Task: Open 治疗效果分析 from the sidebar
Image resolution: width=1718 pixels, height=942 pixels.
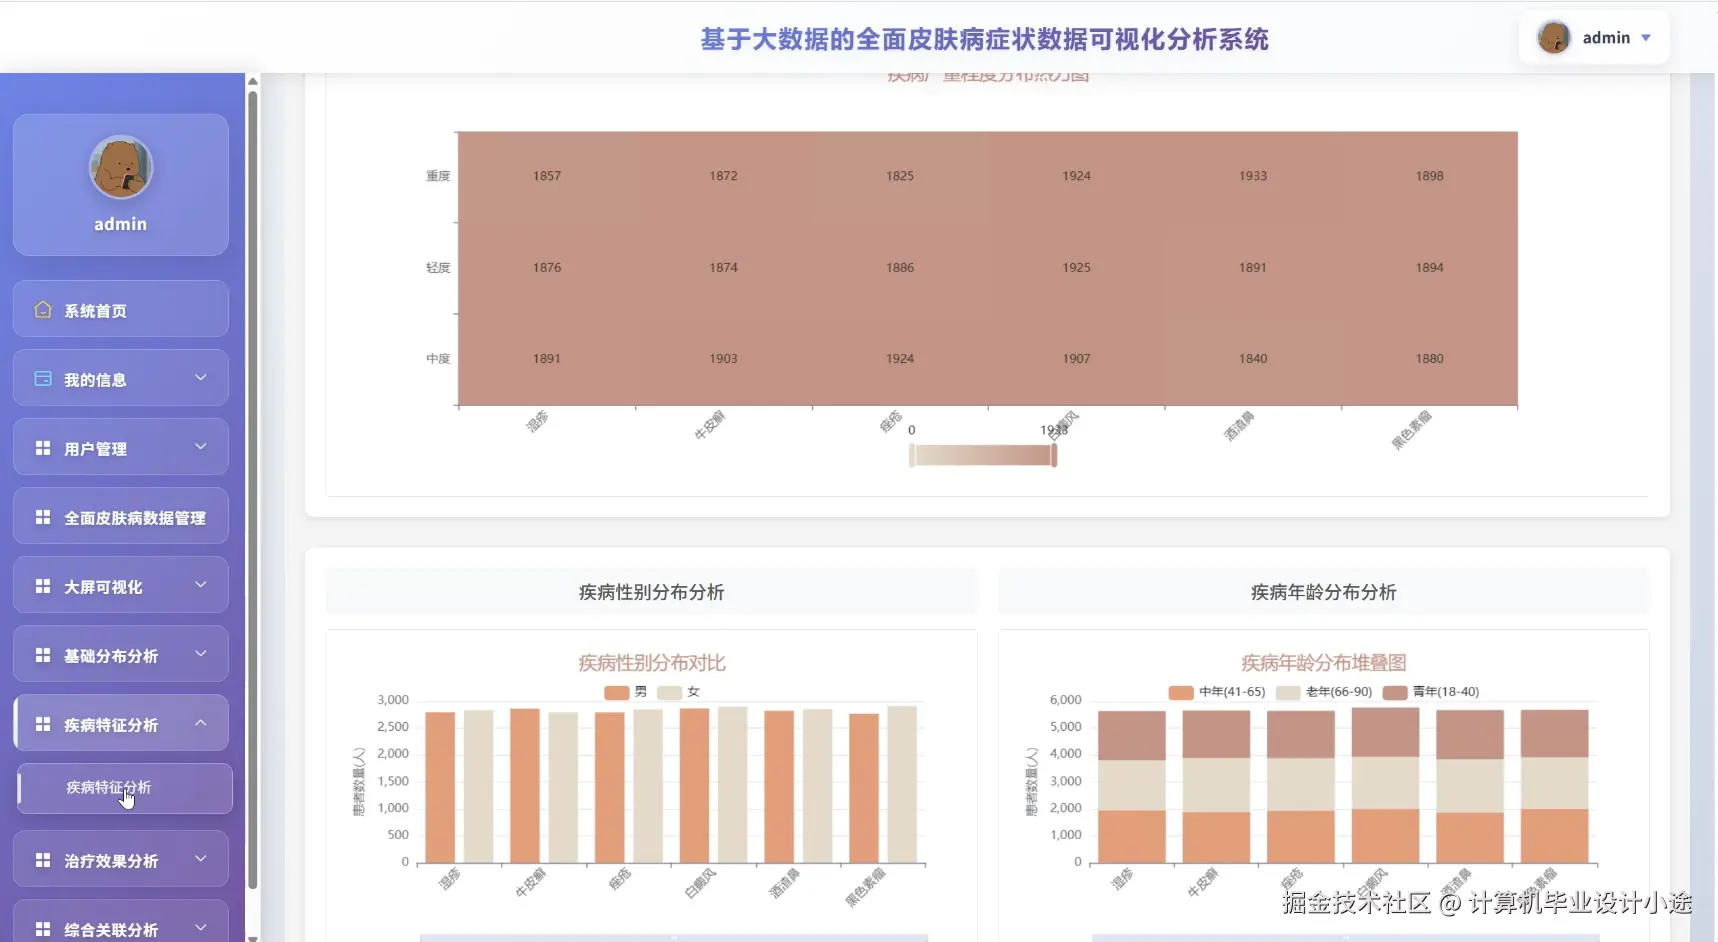Action: coord(110,859)
